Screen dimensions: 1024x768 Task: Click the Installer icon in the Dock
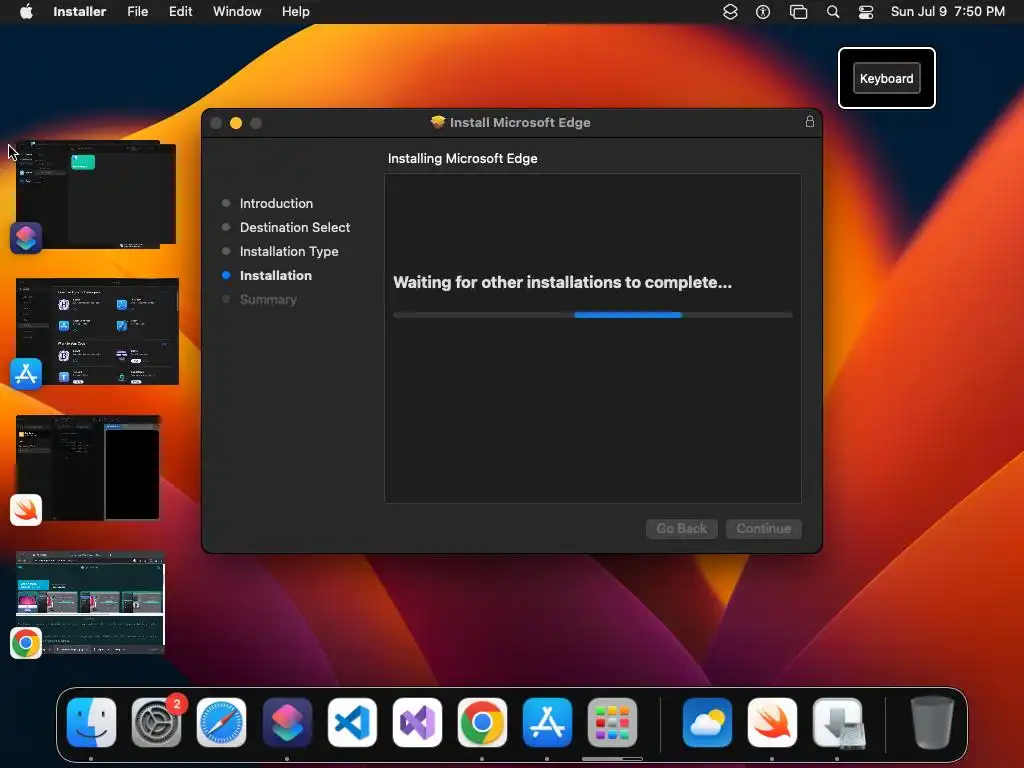tap(837, 722)
